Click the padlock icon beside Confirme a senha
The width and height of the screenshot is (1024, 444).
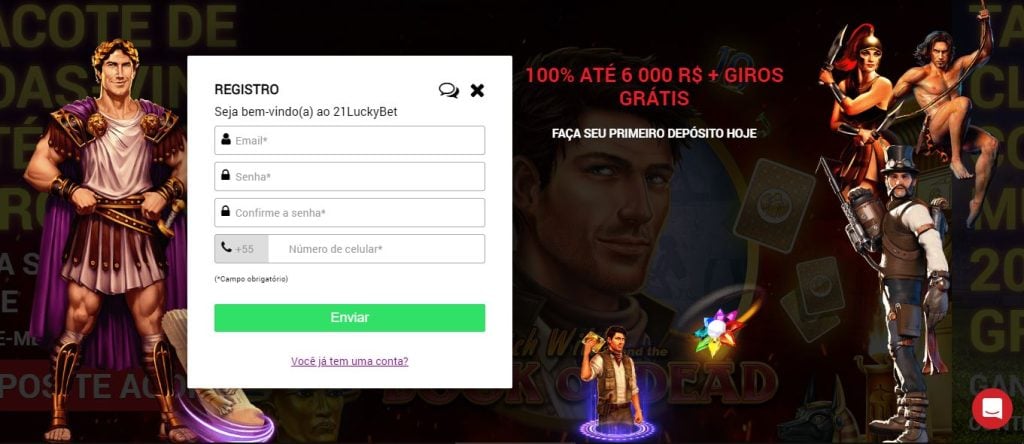(x=225, y=211)
